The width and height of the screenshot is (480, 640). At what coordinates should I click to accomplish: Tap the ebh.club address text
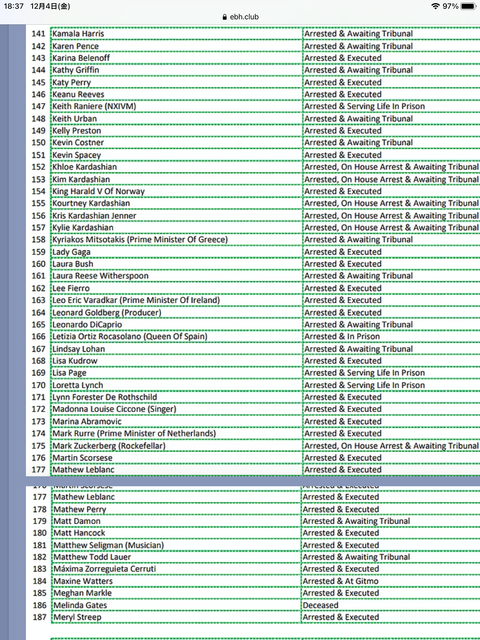click(x=244, y=17)
